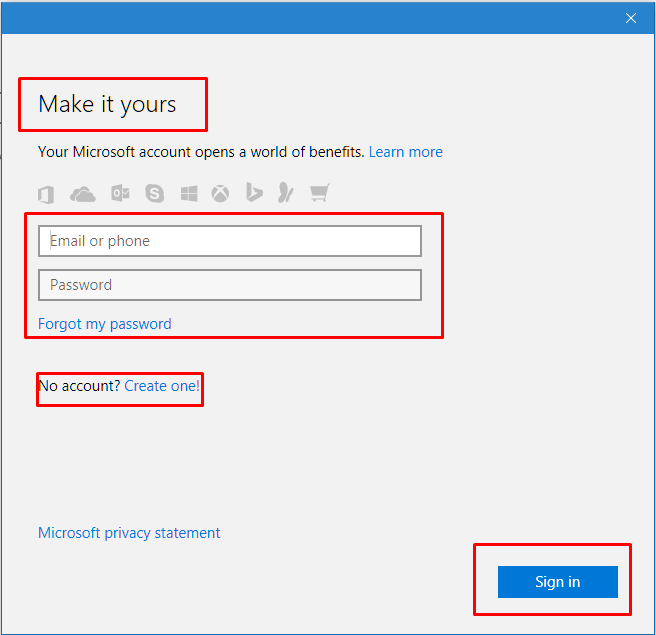Click the Skype icon
This screenshot has height=635, width=656.
154,193
